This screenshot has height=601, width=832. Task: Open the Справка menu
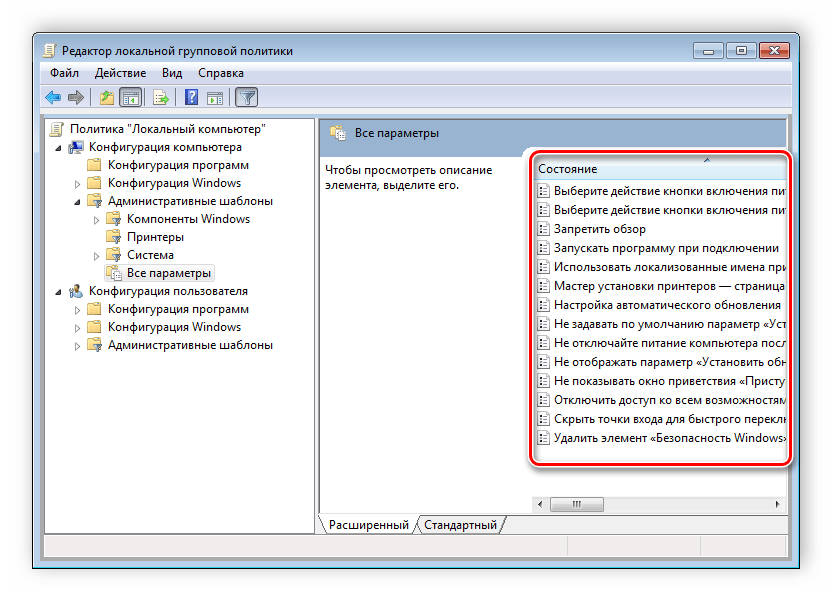coord(221,73)
